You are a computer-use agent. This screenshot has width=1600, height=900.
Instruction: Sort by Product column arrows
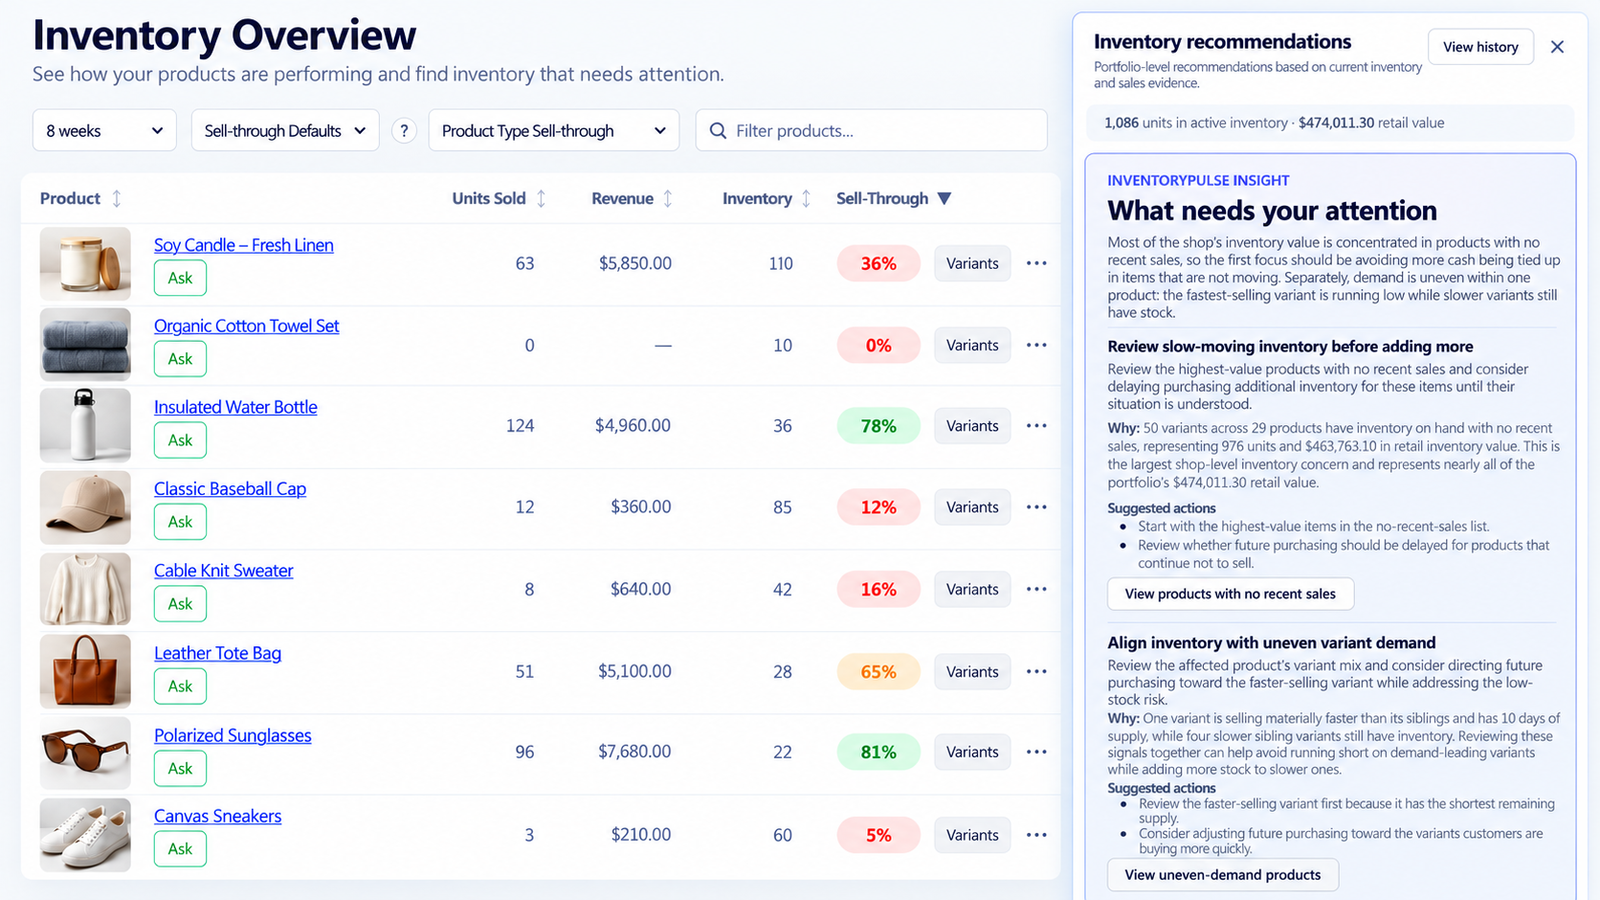(x=116, y=198)
